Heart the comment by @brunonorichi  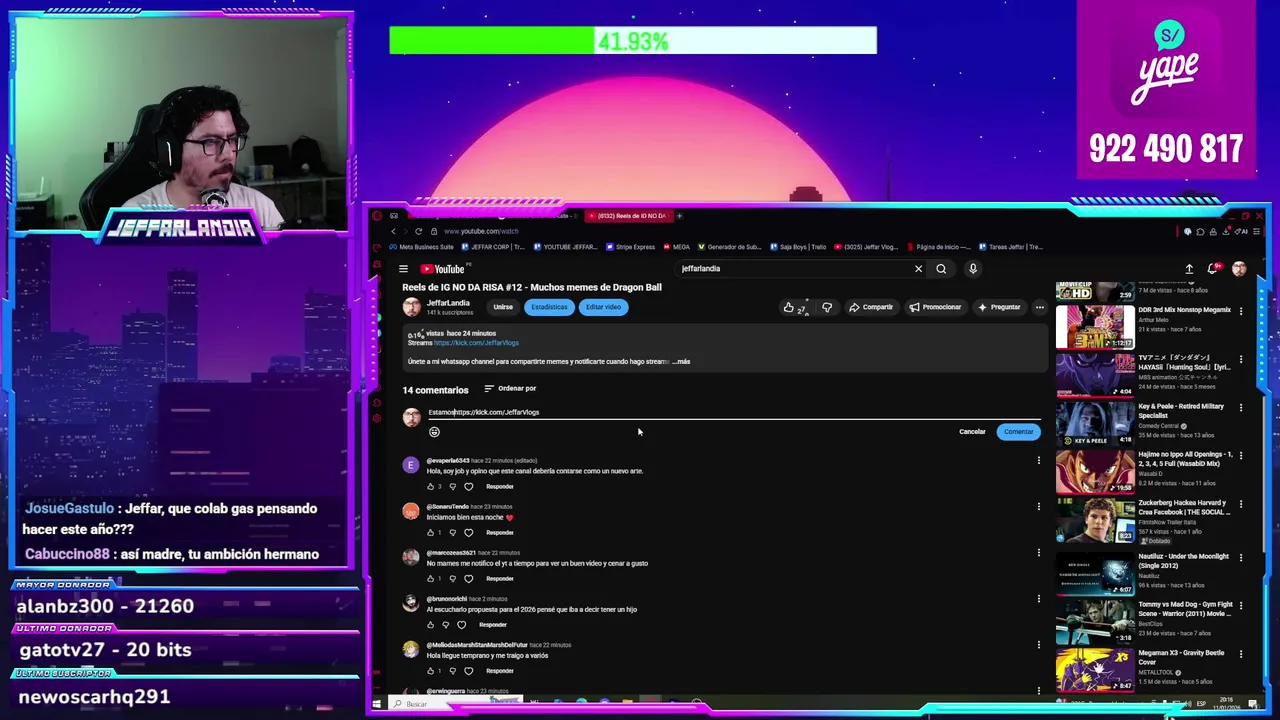tap(461, 625)
